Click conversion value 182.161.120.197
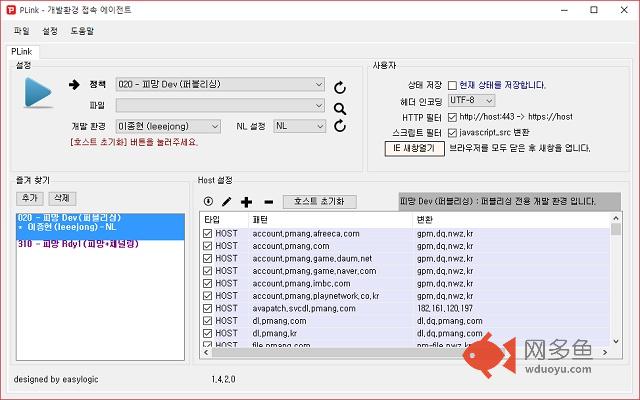This screenshot has height=400, width=640. [x=445, y=309]
